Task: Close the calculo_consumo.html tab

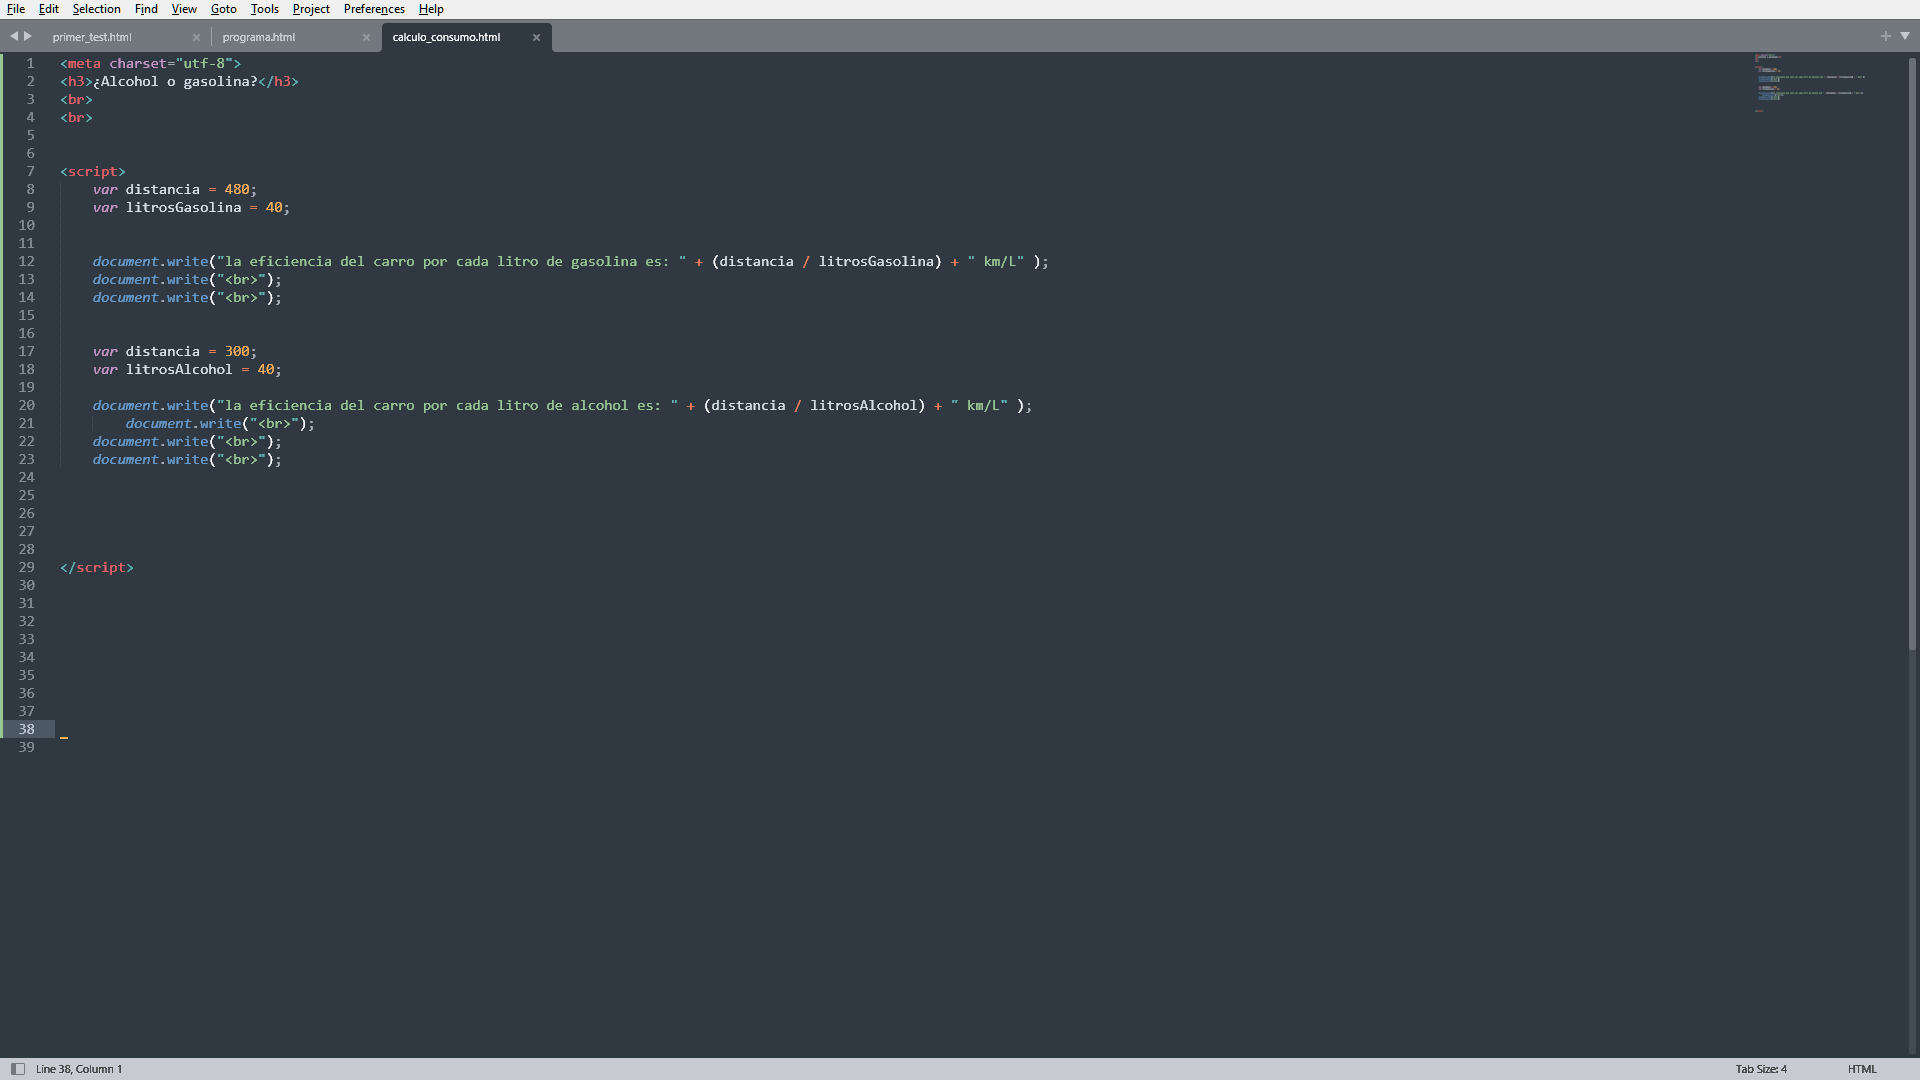Action: click(536, 38)
